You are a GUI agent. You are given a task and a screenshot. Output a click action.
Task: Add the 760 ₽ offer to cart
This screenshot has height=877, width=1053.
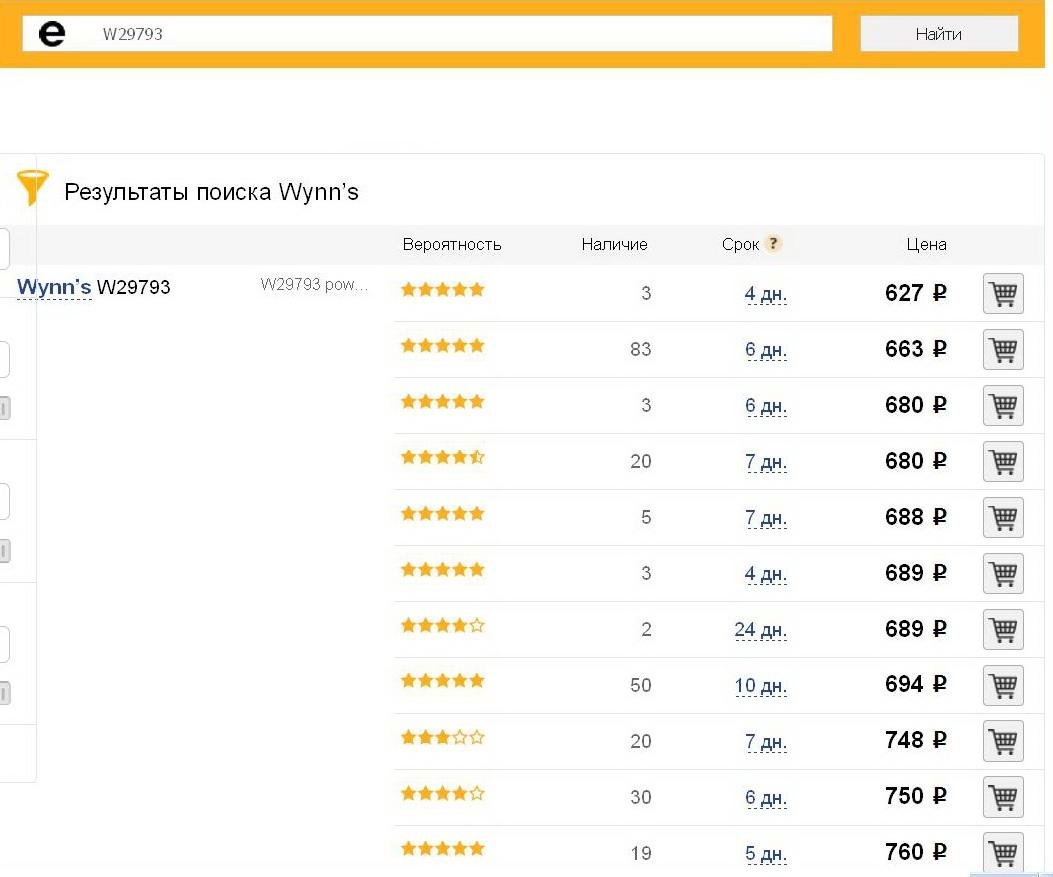pos(1003,853)
